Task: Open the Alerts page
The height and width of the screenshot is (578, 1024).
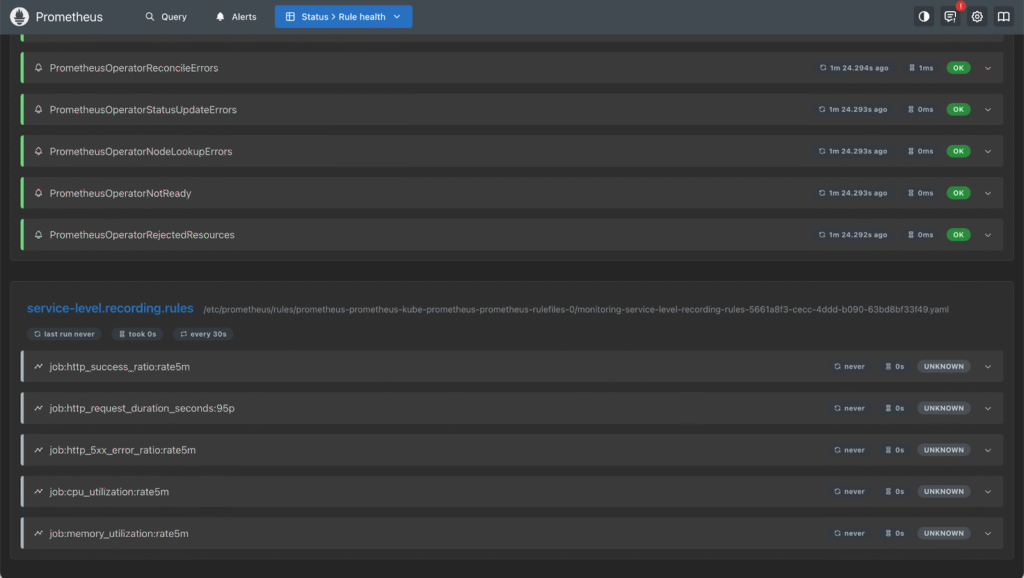Action: (236, 16)
